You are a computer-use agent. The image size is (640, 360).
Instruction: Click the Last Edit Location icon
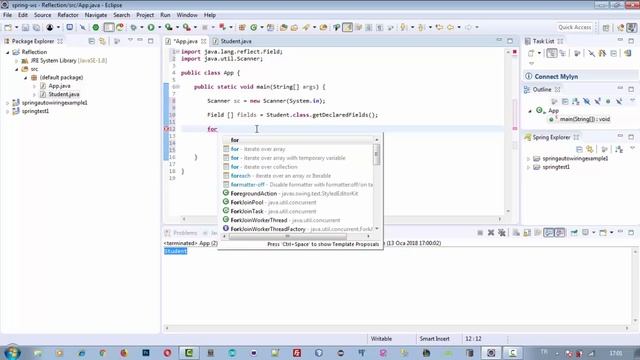click(439, 27)
